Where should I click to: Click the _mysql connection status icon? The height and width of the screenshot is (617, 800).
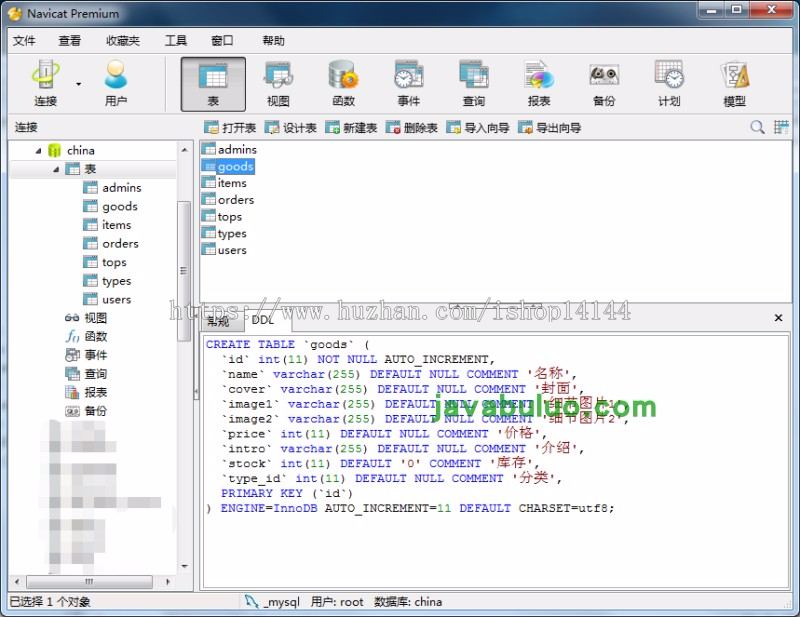pos(251,601)
